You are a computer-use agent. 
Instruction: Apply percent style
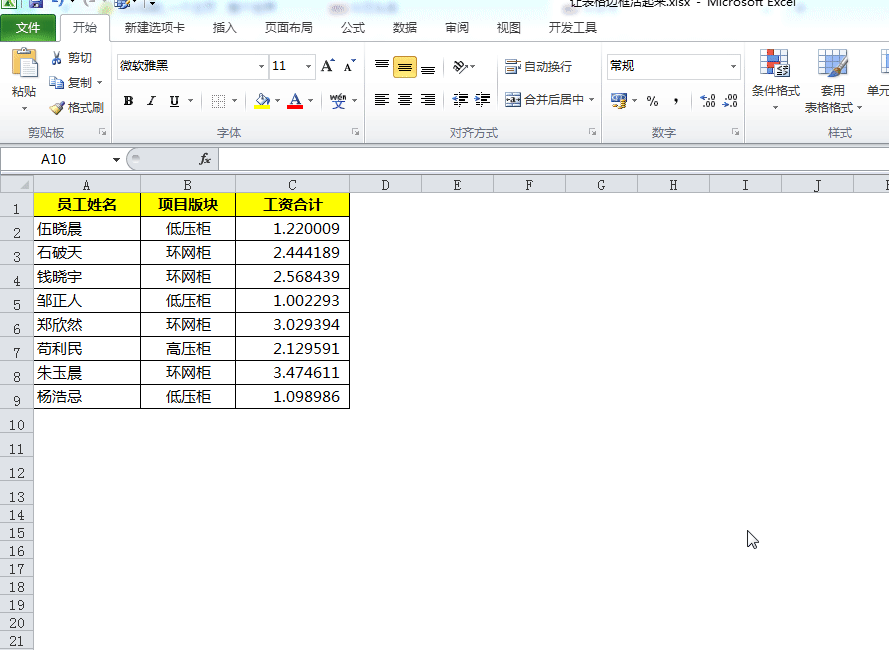click(x=653, y=101)
